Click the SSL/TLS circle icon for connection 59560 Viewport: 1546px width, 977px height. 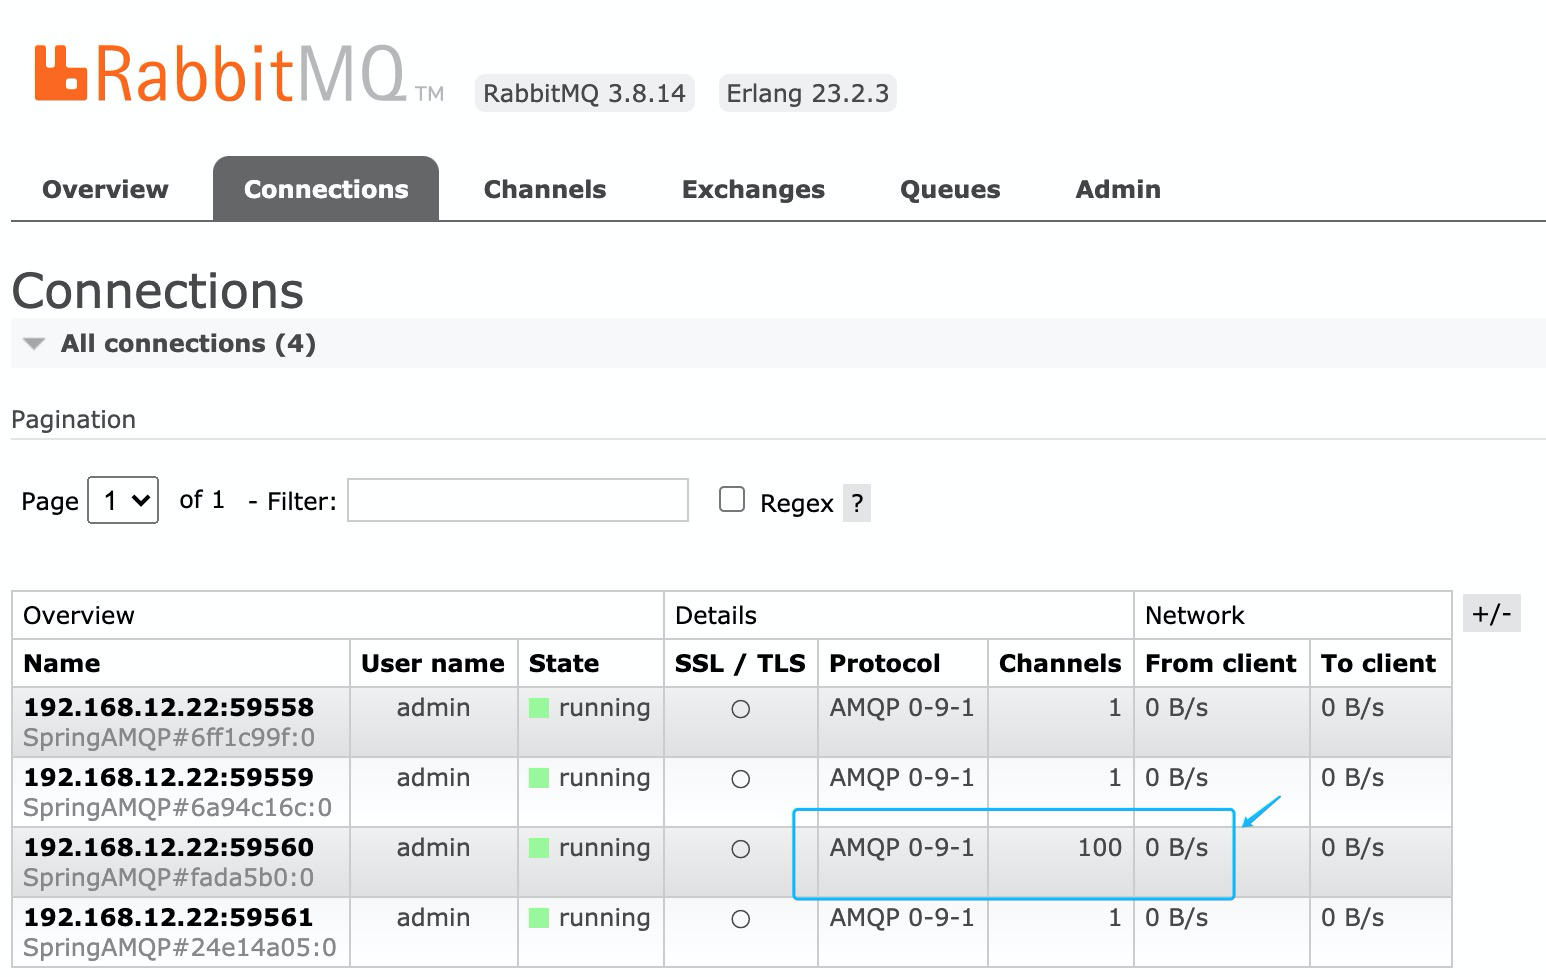(x=740, y=848)
